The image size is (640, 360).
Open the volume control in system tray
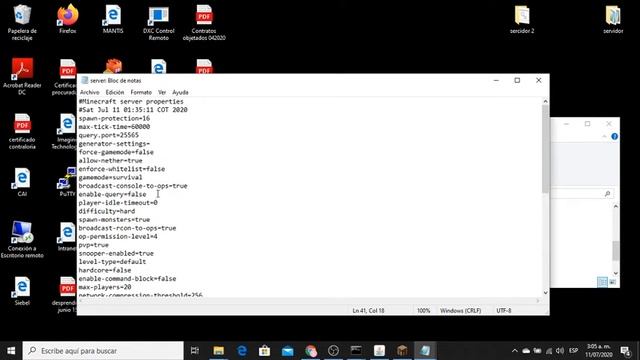click(560, 351)
